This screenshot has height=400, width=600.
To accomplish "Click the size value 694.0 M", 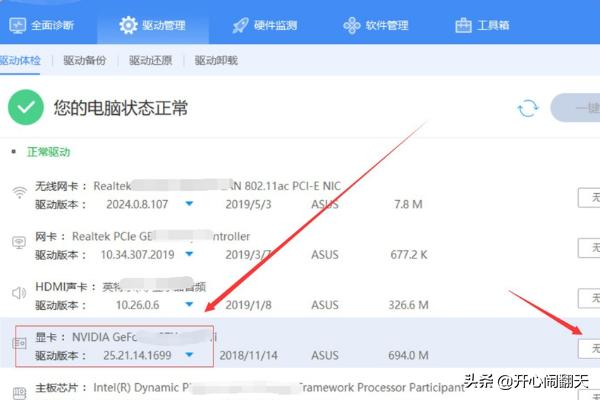I will click(408, 355).
